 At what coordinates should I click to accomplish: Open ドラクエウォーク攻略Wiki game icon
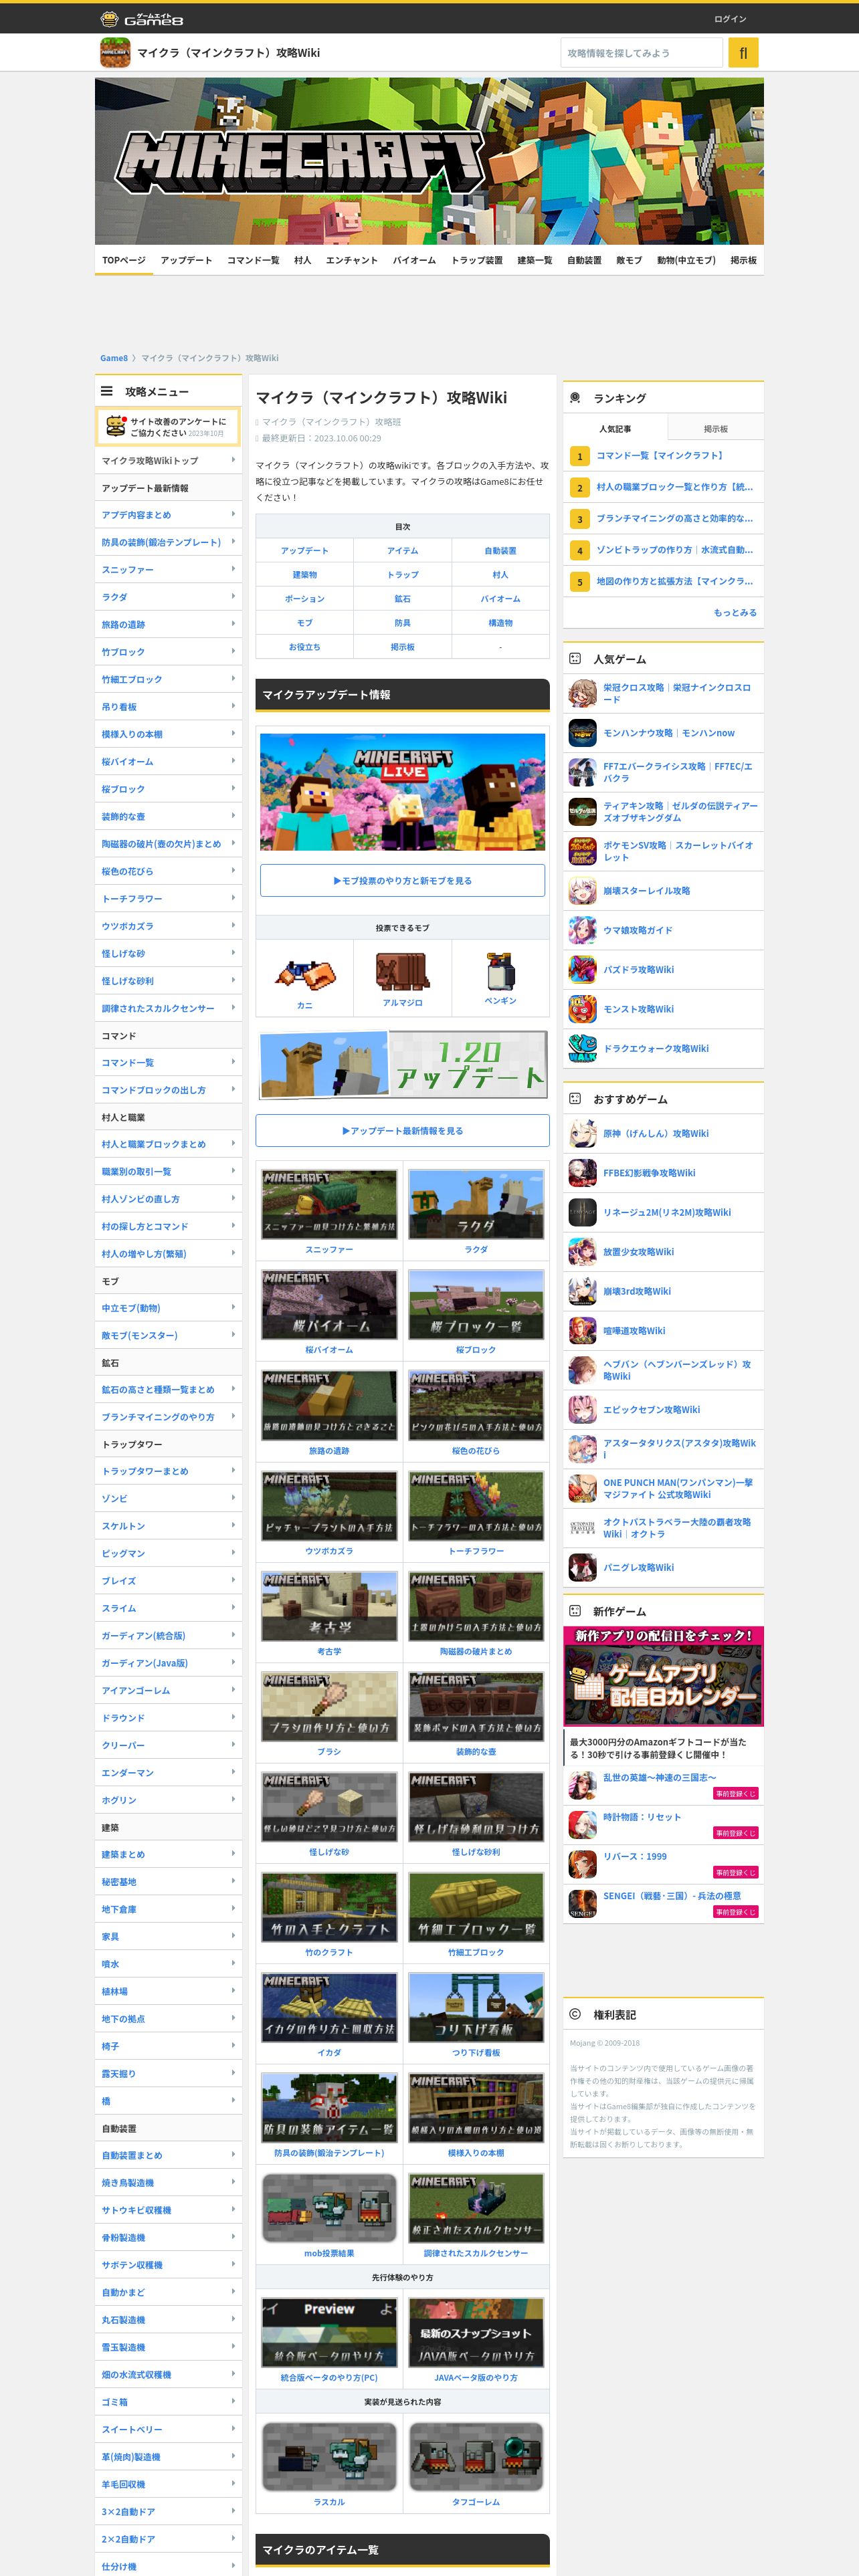(x=582, y=1049)
